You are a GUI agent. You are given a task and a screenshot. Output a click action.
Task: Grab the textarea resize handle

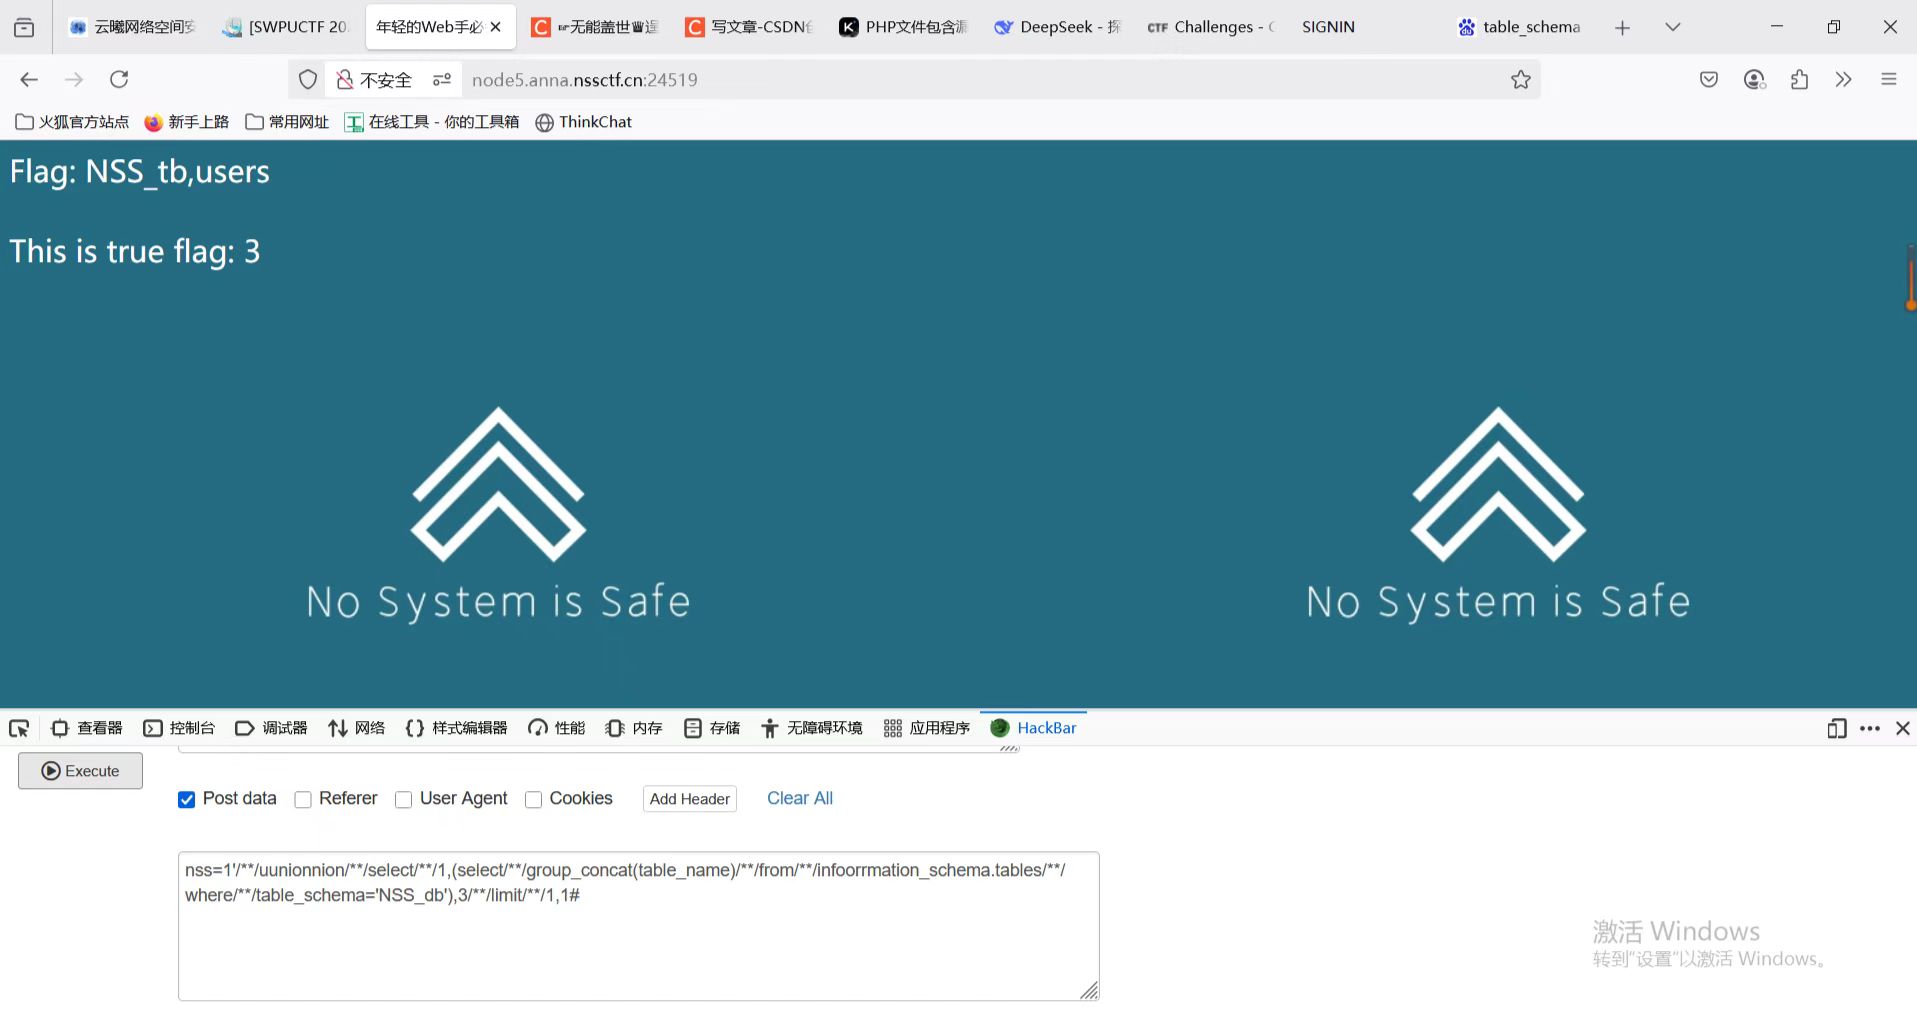(1089, 990)
